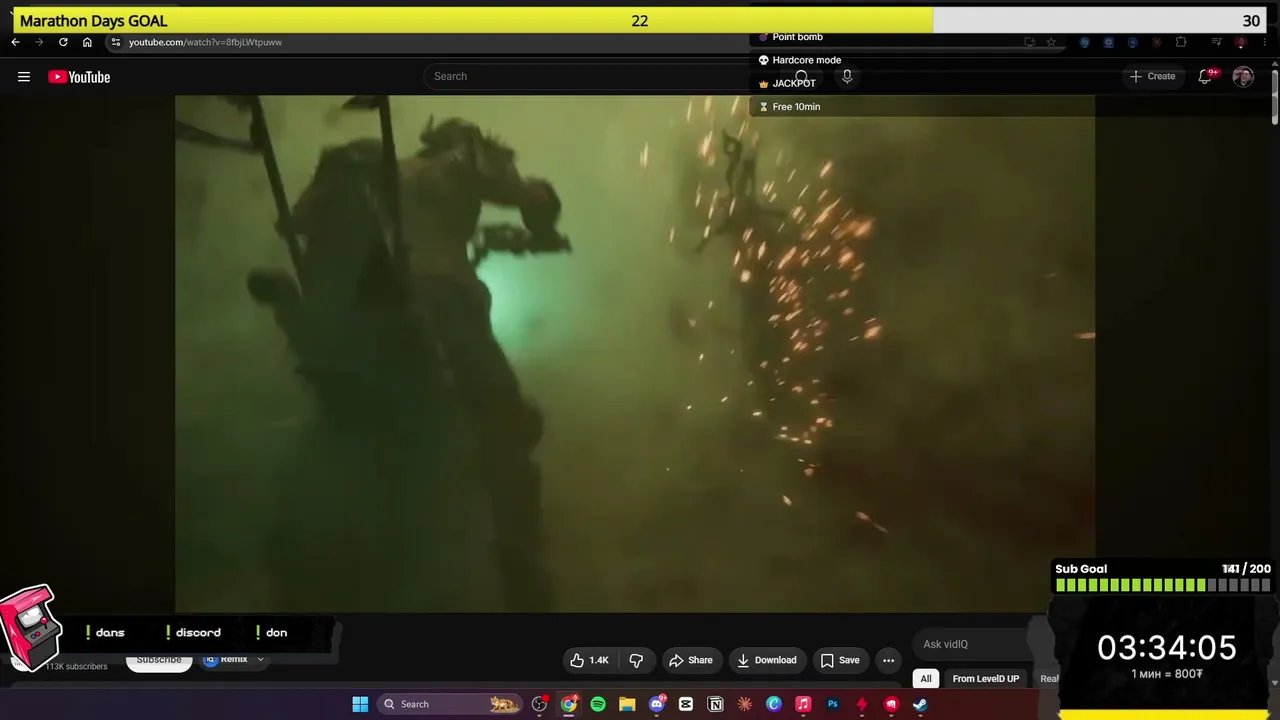The height and width of the screenshot is (720, 1280).
Task: Click the Point bomb reward item
Action: point(790,37)
